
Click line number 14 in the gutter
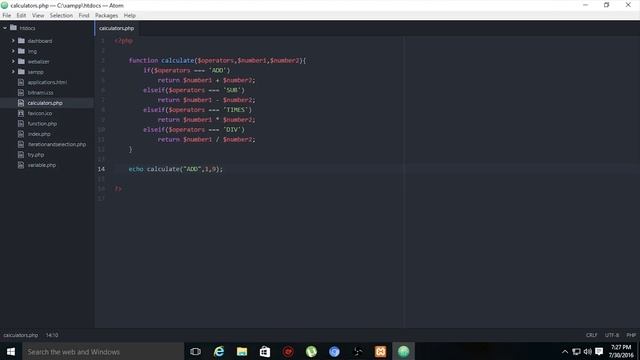(101, 169)
